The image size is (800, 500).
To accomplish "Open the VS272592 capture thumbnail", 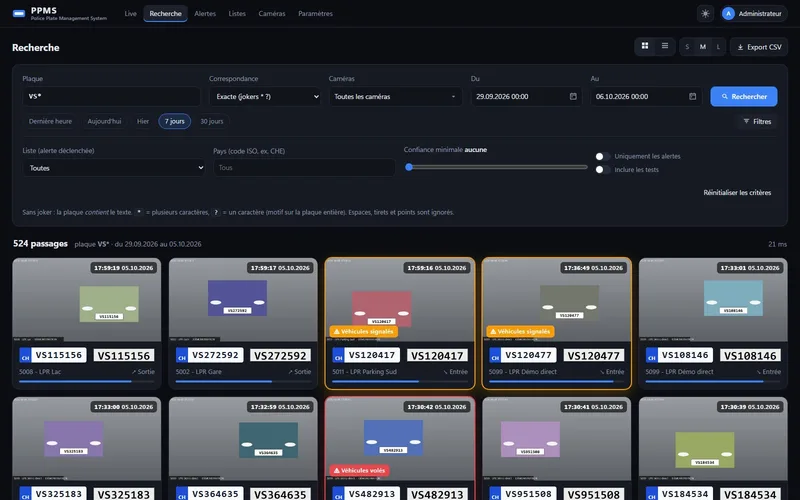I will 243,300.
